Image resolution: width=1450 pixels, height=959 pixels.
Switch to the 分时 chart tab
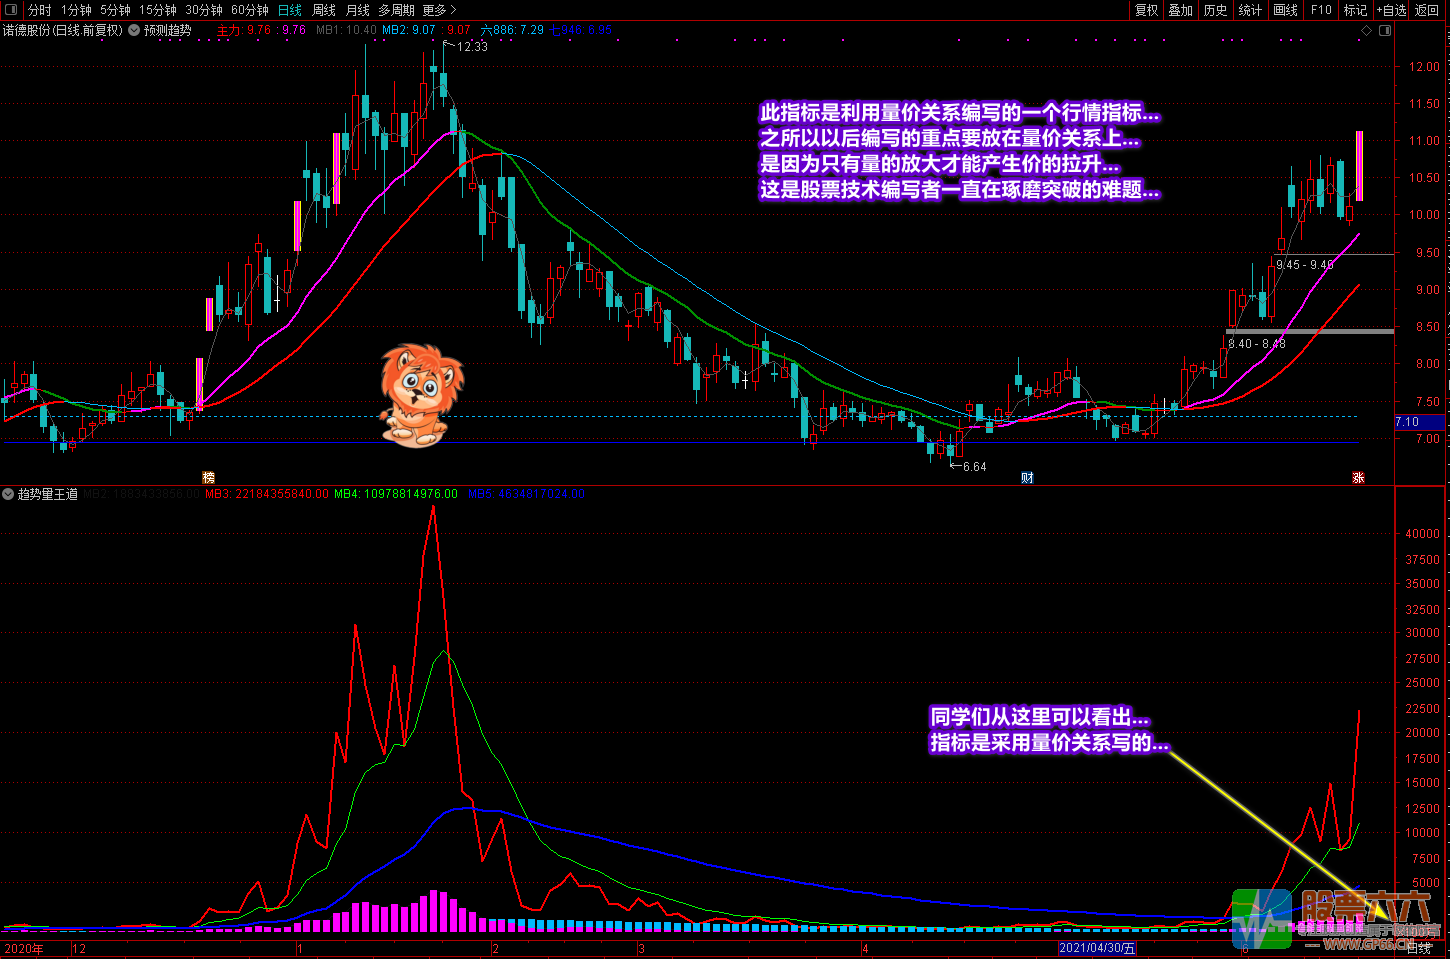[x=40, y=10]
